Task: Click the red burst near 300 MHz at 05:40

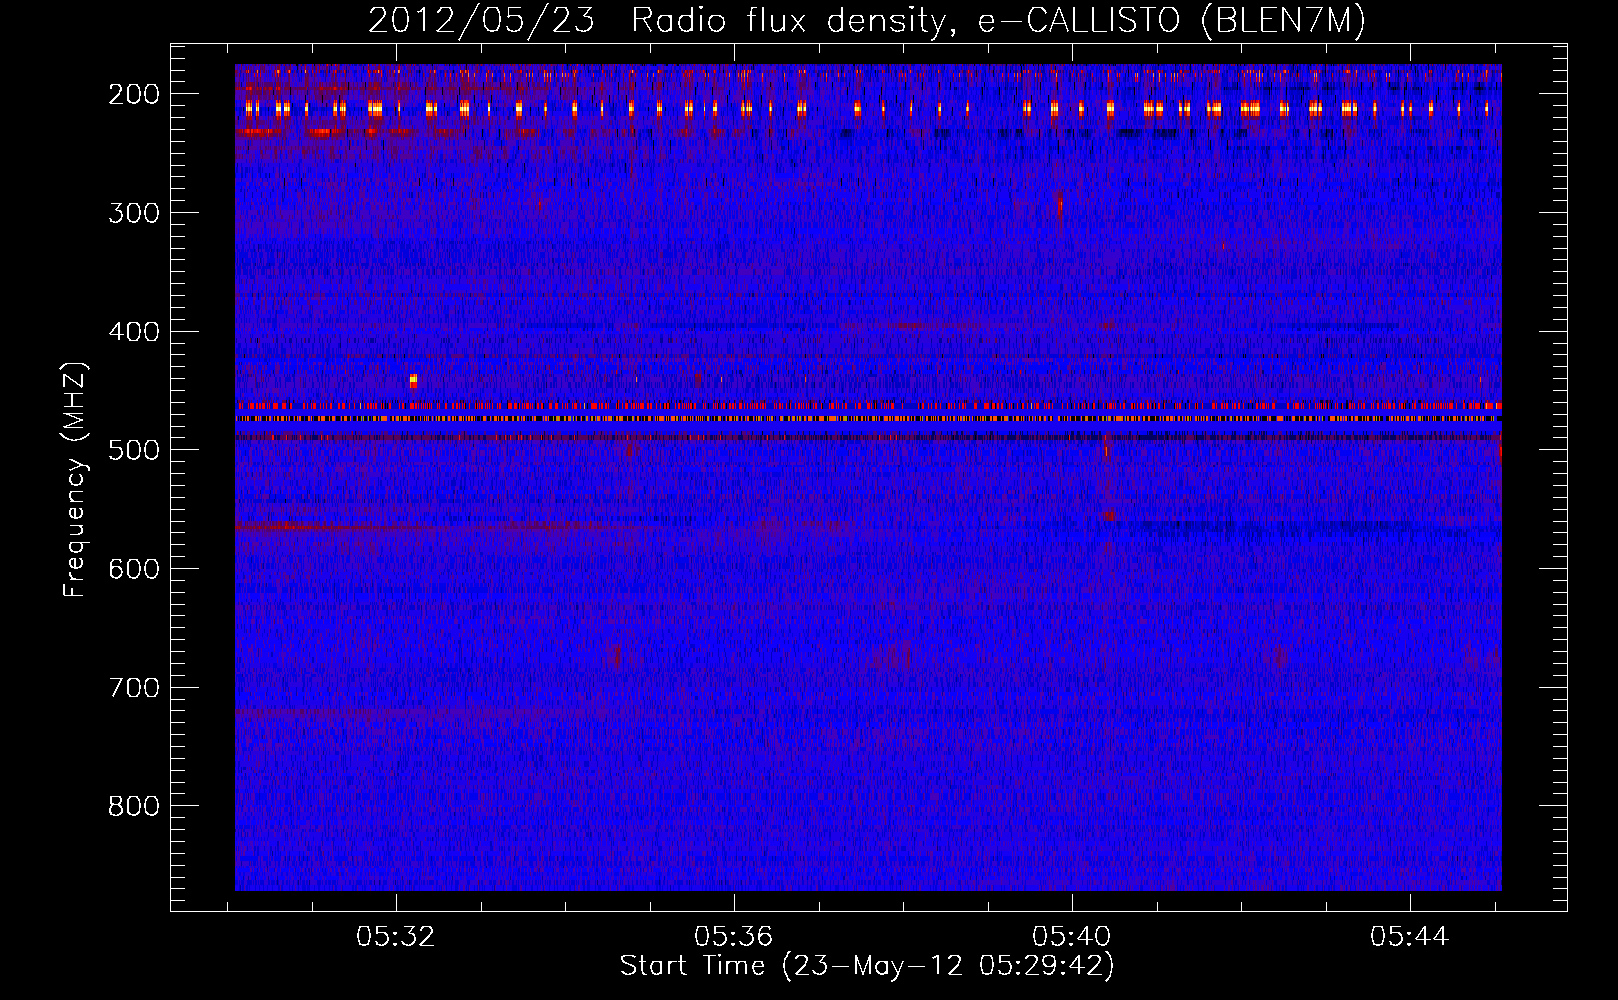Action: 1060,205
